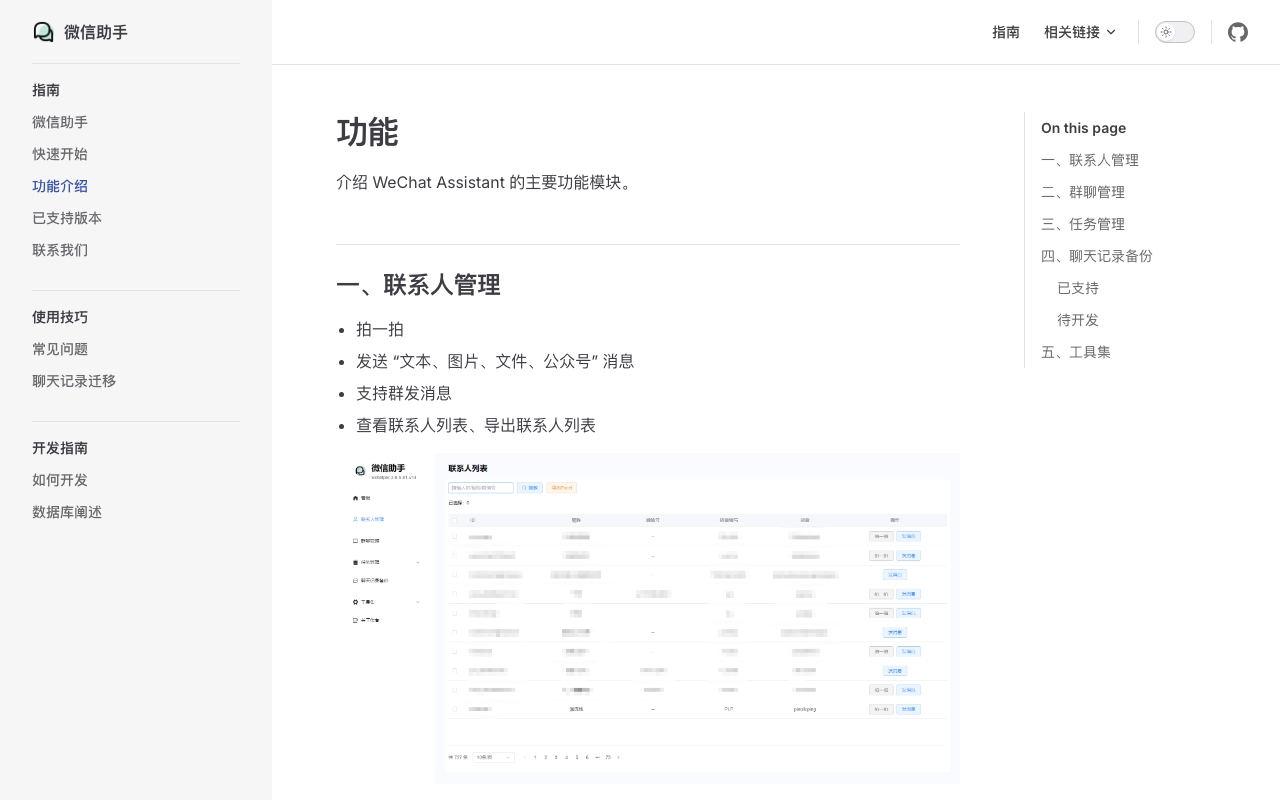The height and width of the screenshot is (800, 1280).
Task: Click the 支持群发消息 bullet text
Action: tap(404, 393)
